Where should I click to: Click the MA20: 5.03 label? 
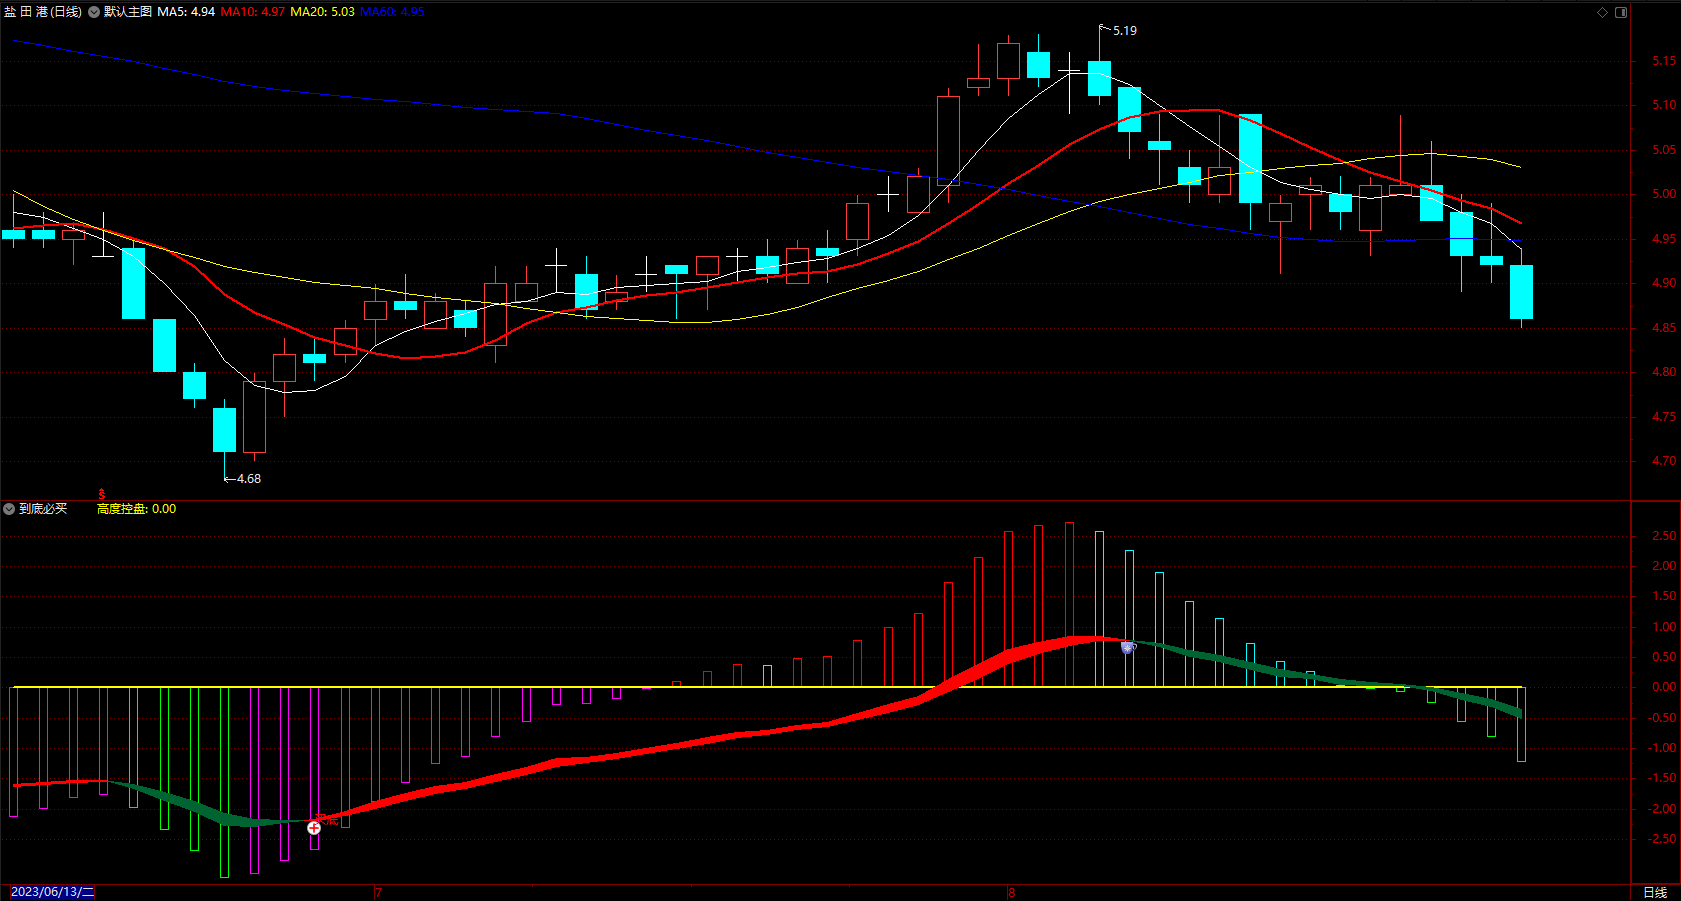(322, 12)
